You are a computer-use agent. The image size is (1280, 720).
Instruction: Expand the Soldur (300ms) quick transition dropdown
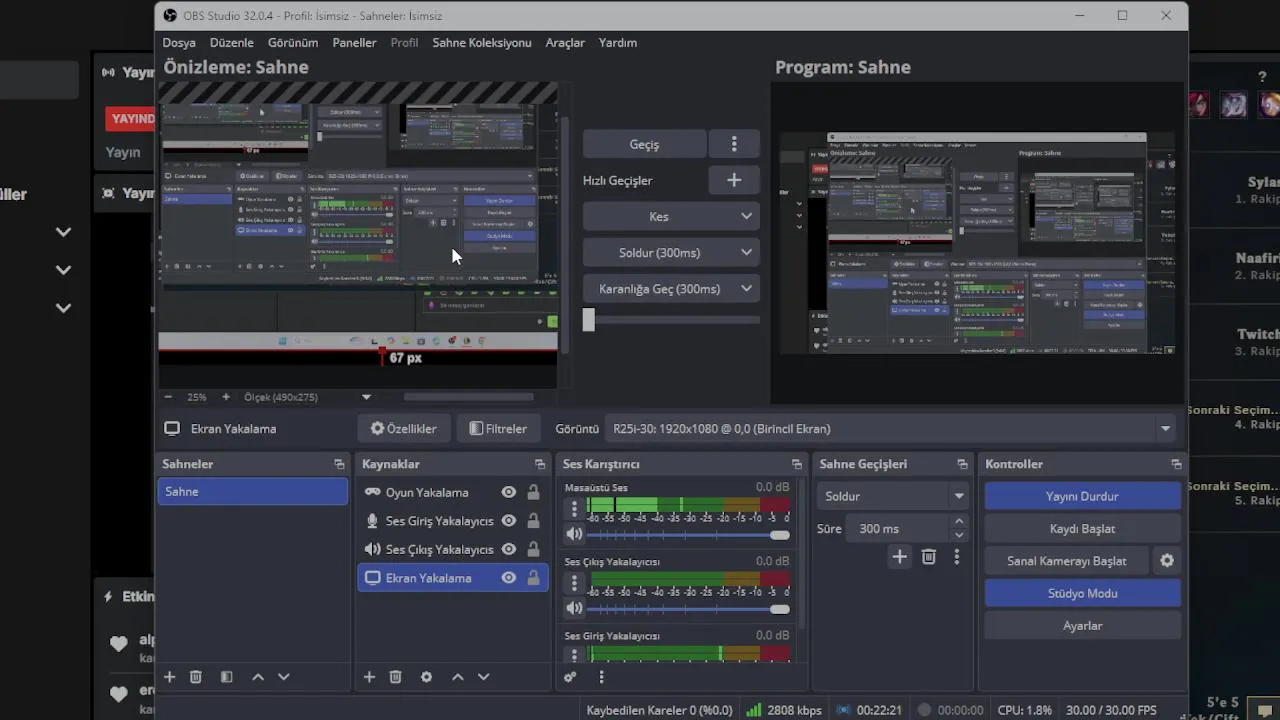pyautogui.click(x=746, y=252)
